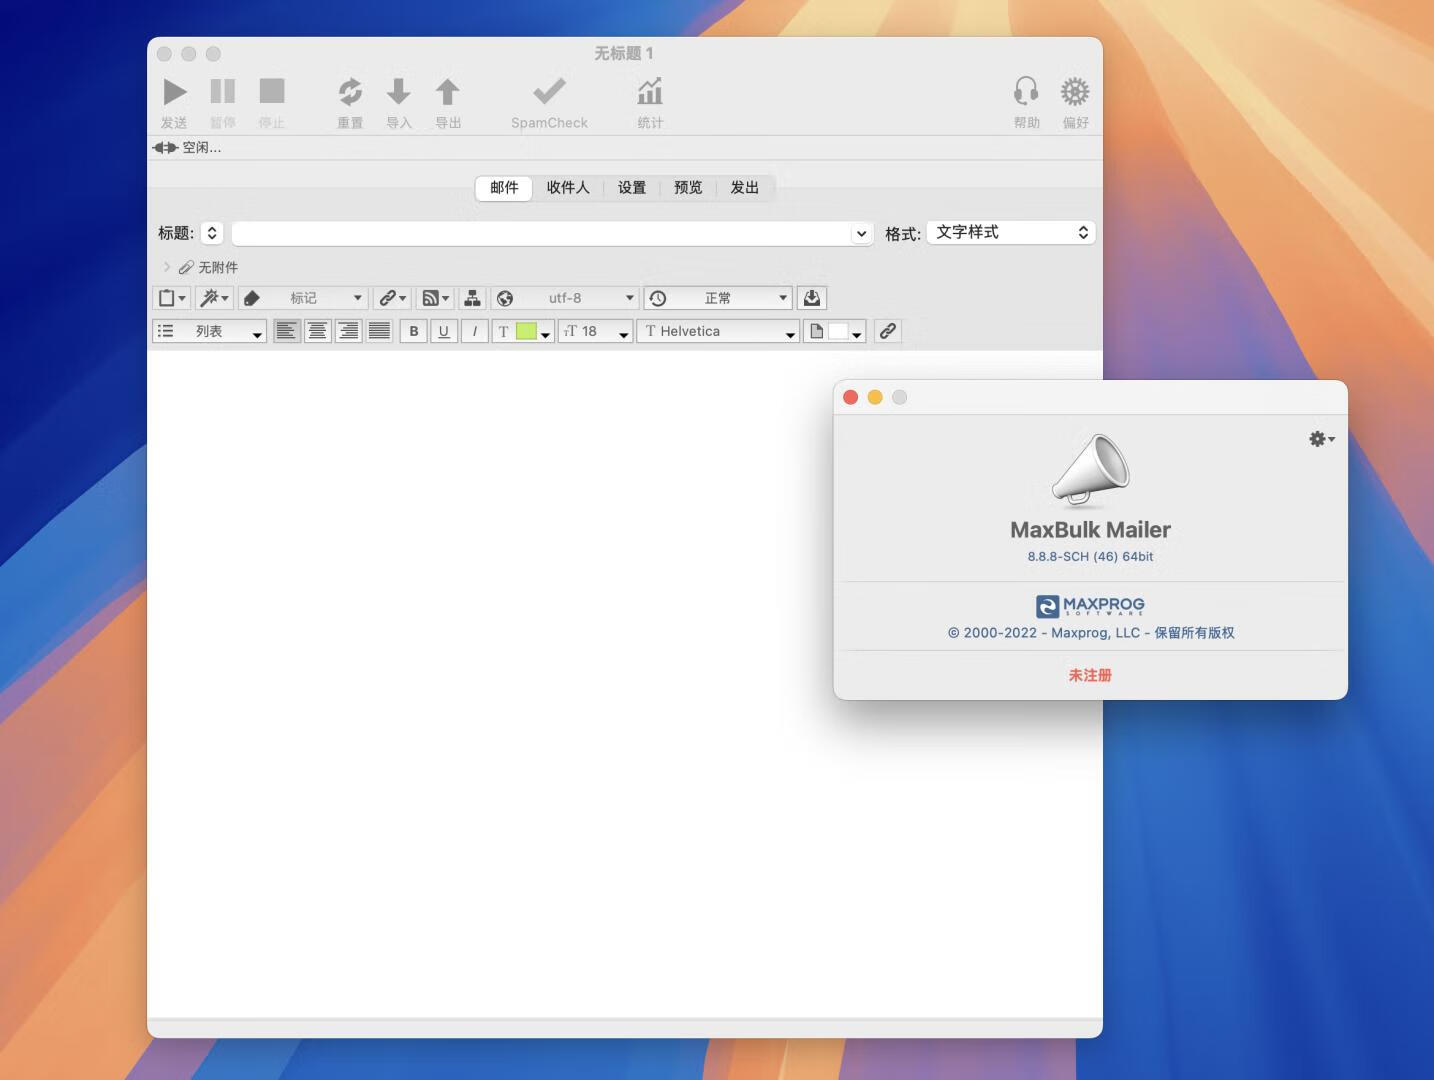Screen dimensions: 1434x1080
Task: Open the clipboard paste dropdown
Action: 171,298
